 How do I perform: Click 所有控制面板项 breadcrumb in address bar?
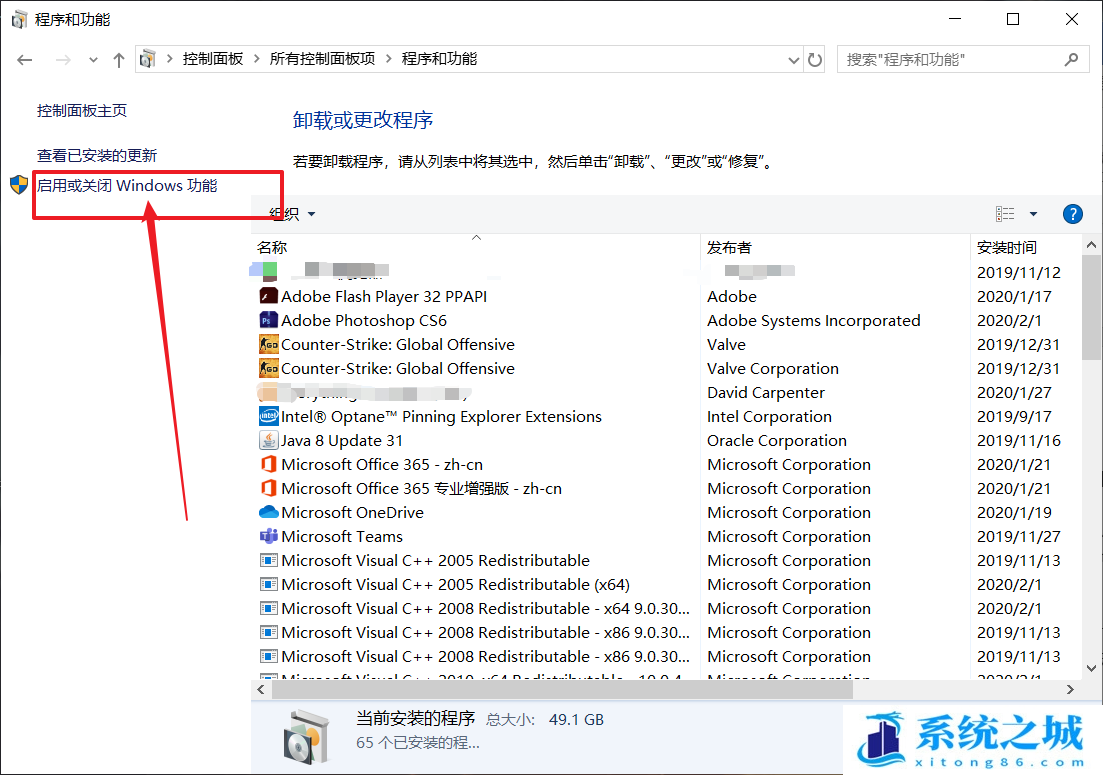tap(323, 59)
